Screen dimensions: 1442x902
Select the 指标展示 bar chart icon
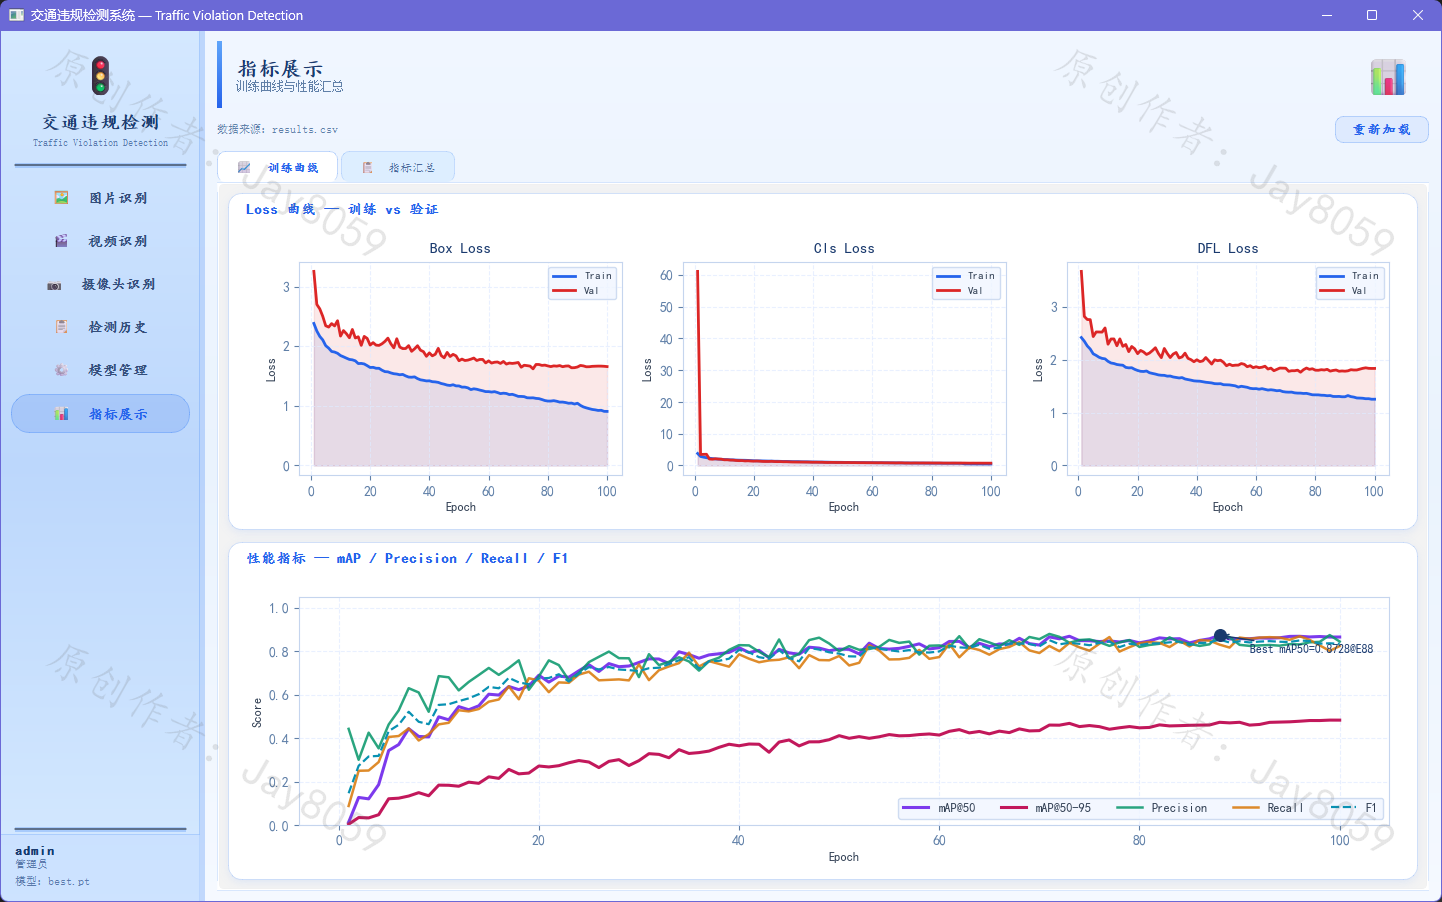[x=61, y=414]
